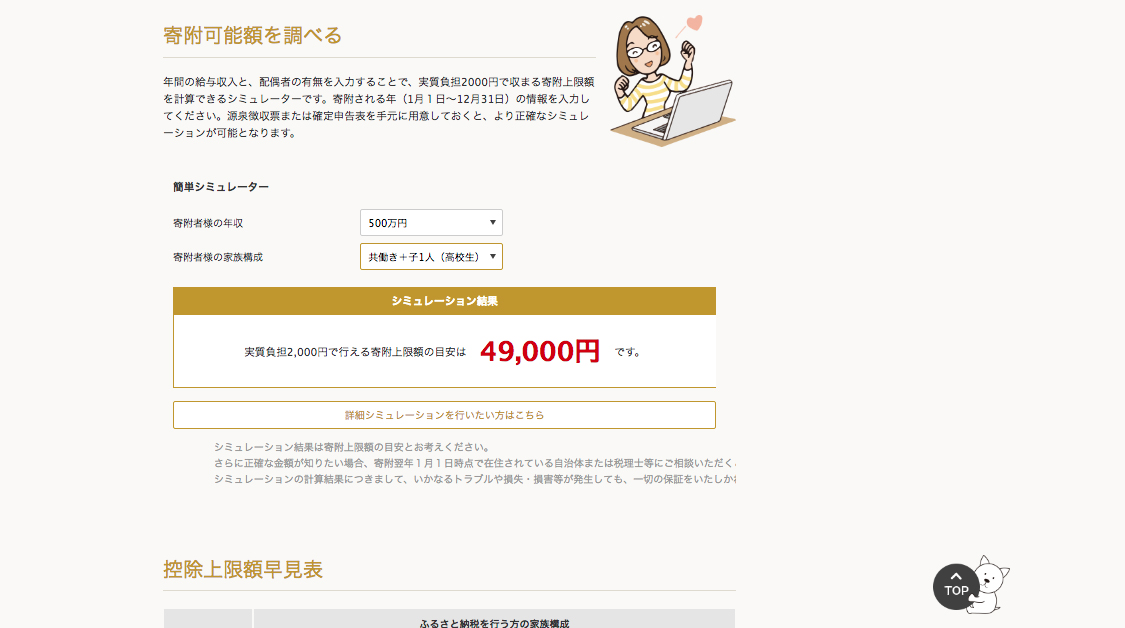The height and width of the screenshot is (628, 1125).
Task: Click the 寄附者様の年収 field label
Action: (207, 223)
